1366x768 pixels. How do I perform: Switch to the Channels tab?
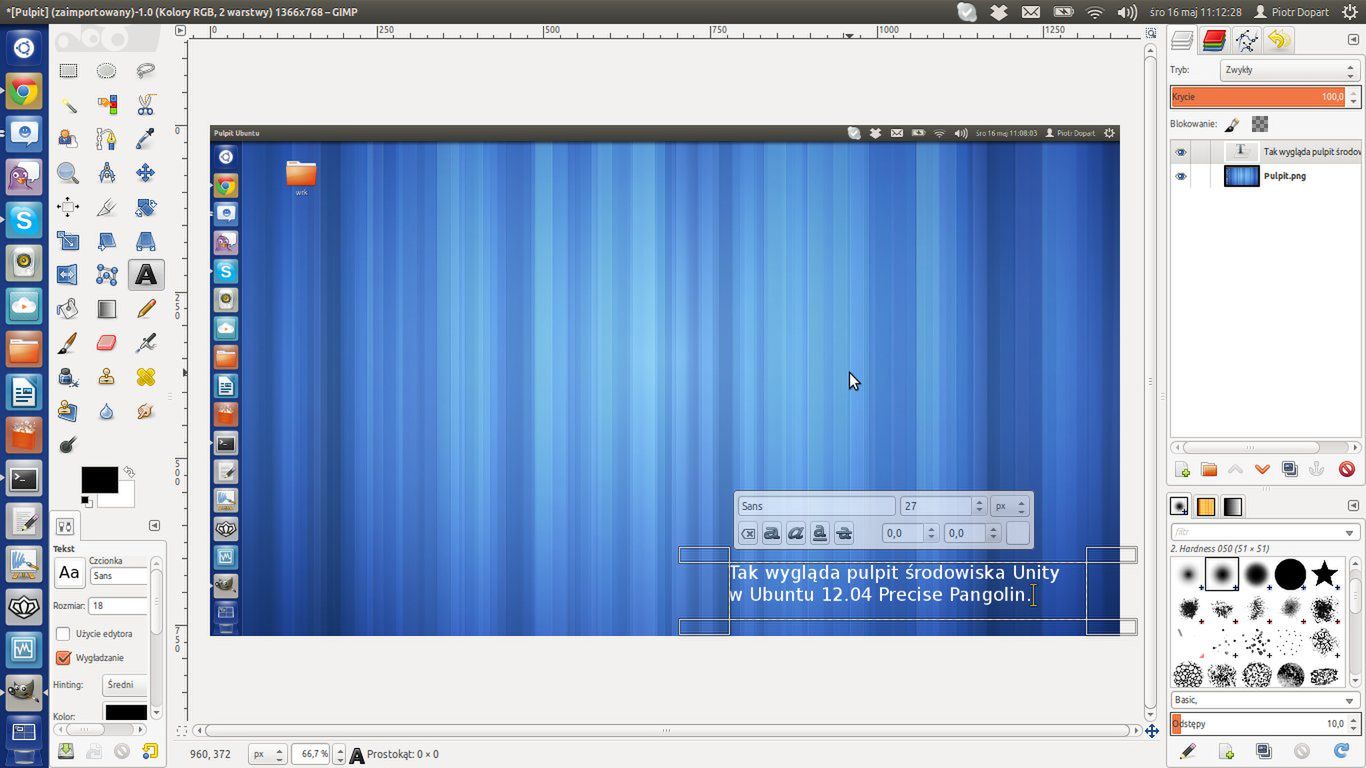(1214, 40)
